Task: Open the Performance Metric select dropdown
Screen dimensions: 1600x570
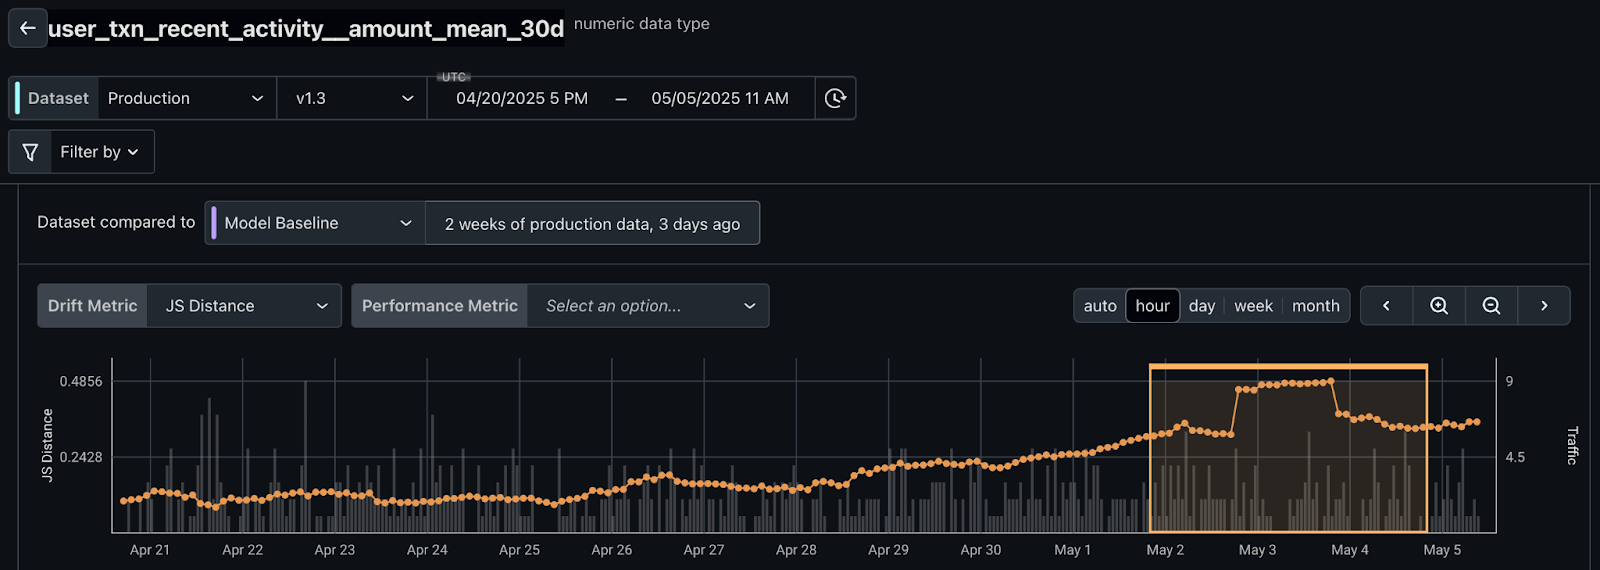Action: 649,306
